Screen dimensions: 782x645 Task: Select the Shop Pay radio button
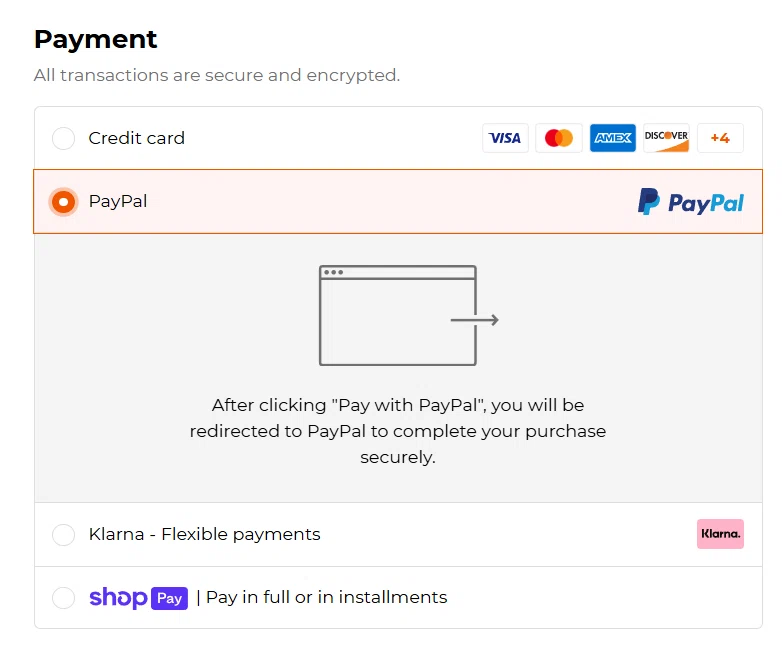(63, 598)
